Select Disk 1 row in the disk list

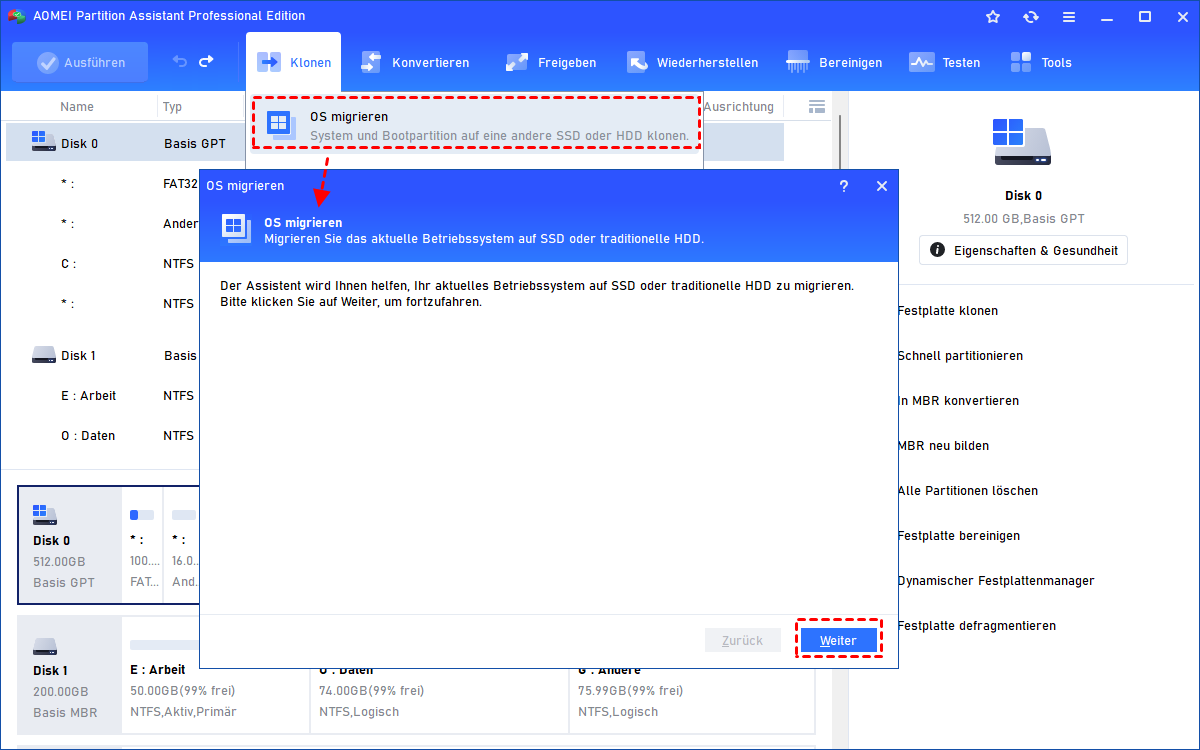coord(103,355)
